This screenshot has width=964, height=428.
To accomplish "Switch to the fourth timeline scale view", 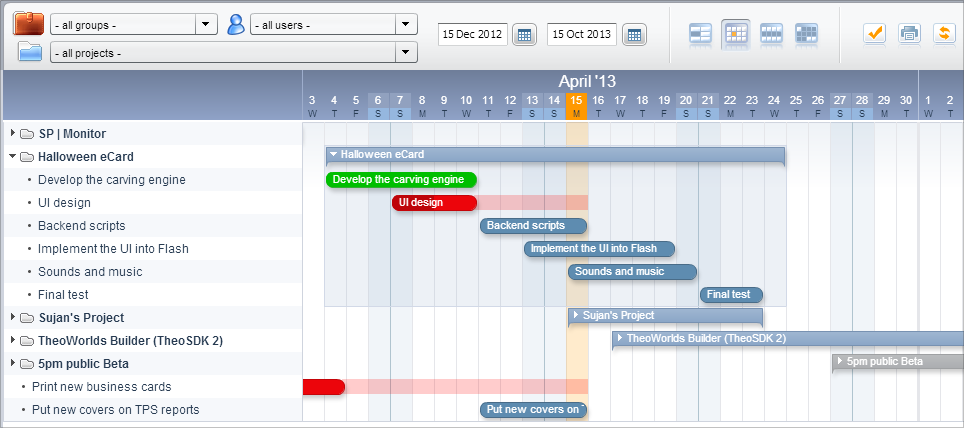I will pyautogui.click(x=806, y=33).
